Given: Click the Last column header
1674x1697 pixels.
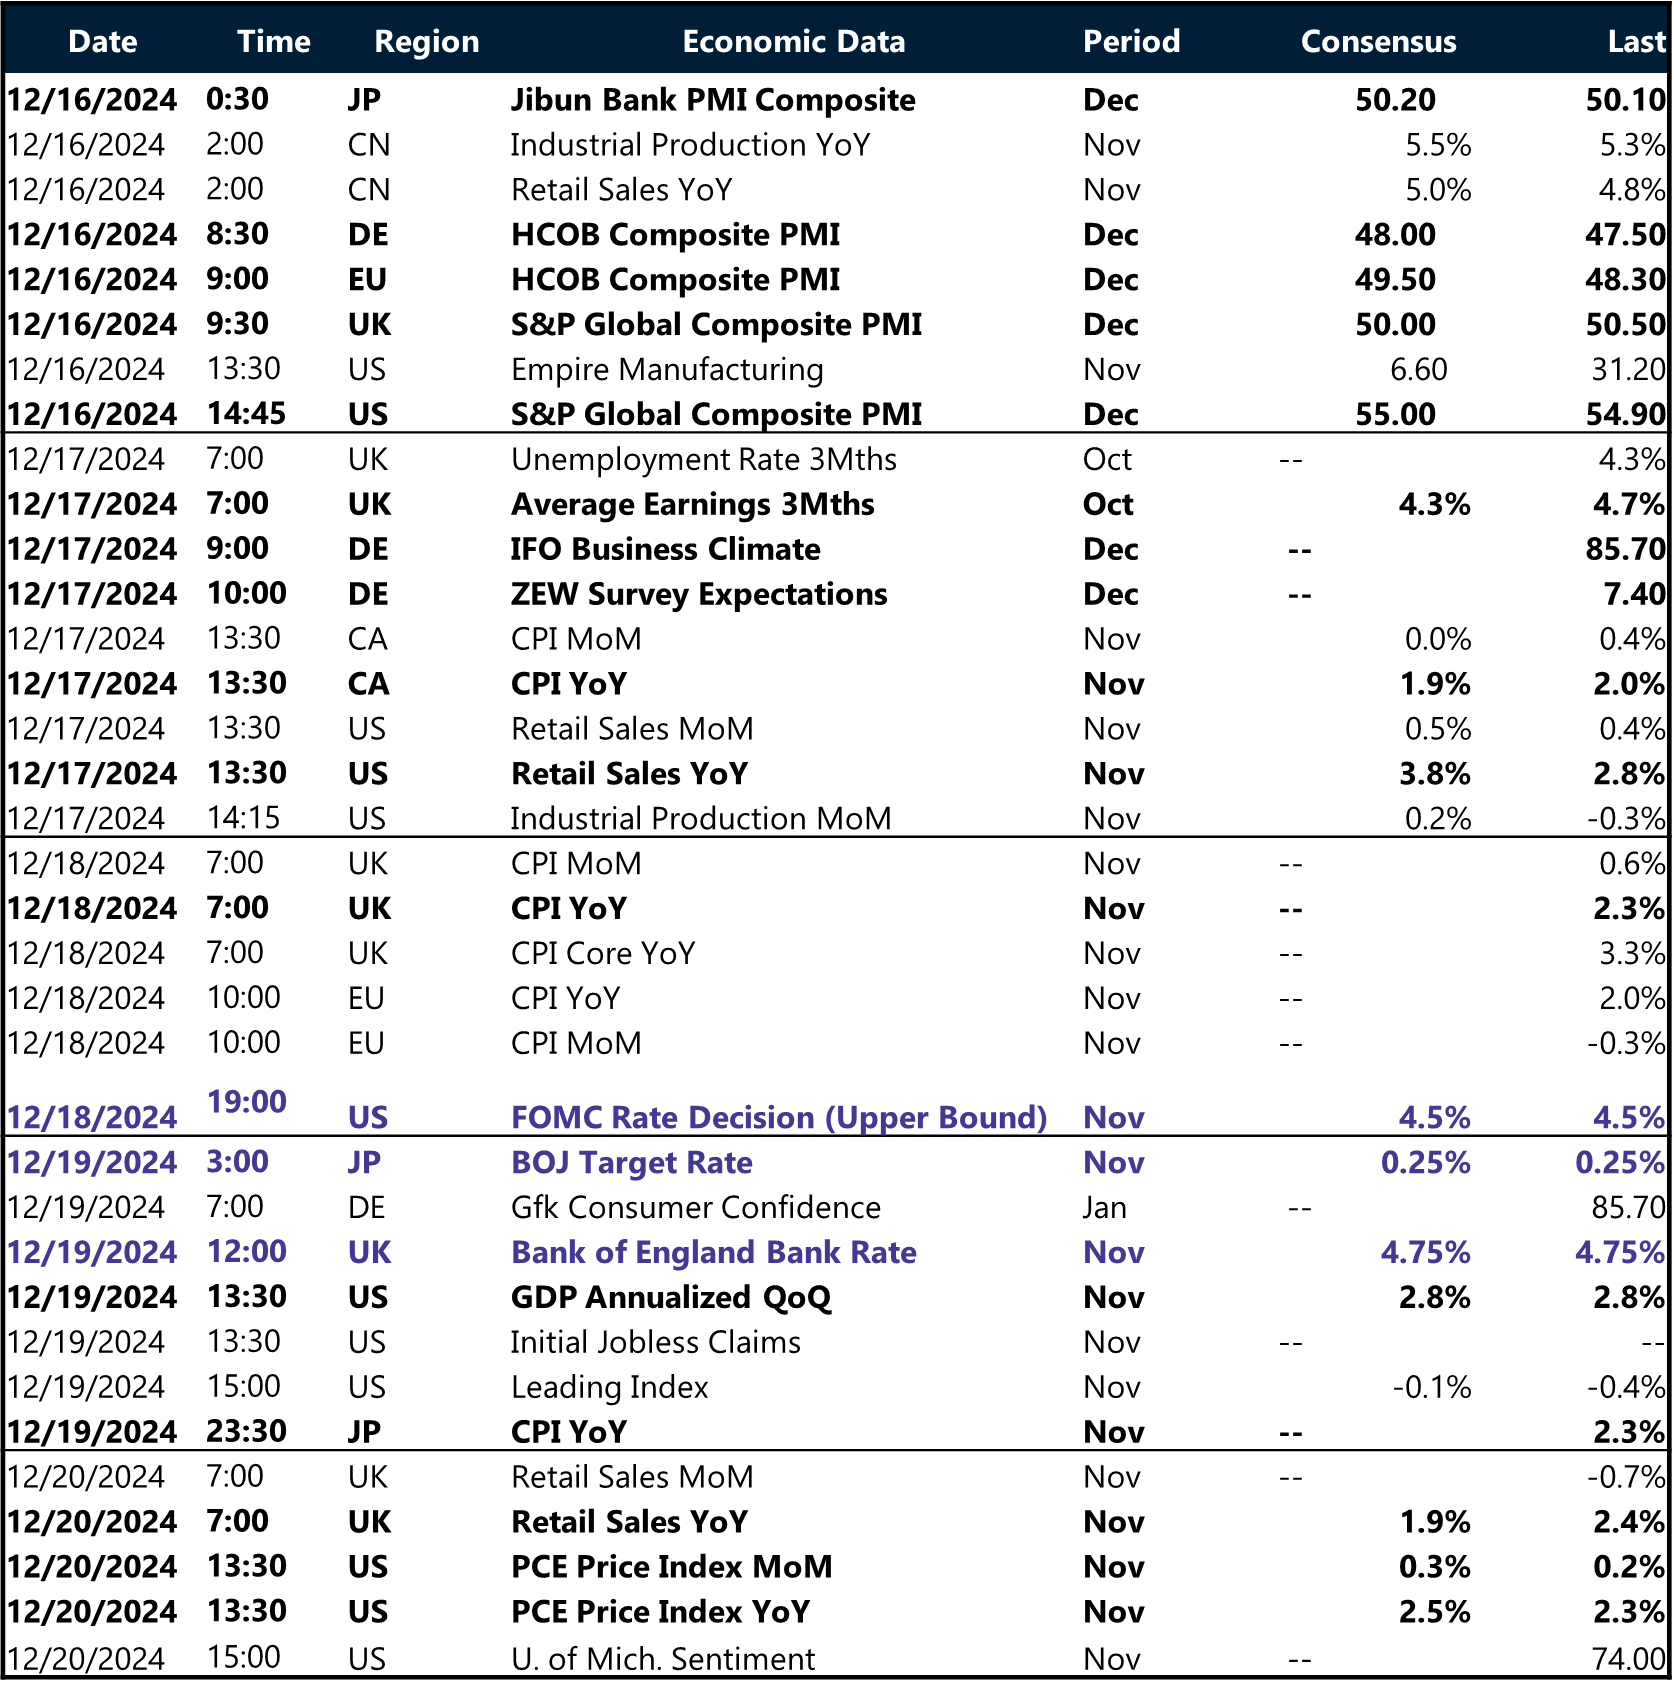Looking at the screenshot, I should (x=1636, y=41).
